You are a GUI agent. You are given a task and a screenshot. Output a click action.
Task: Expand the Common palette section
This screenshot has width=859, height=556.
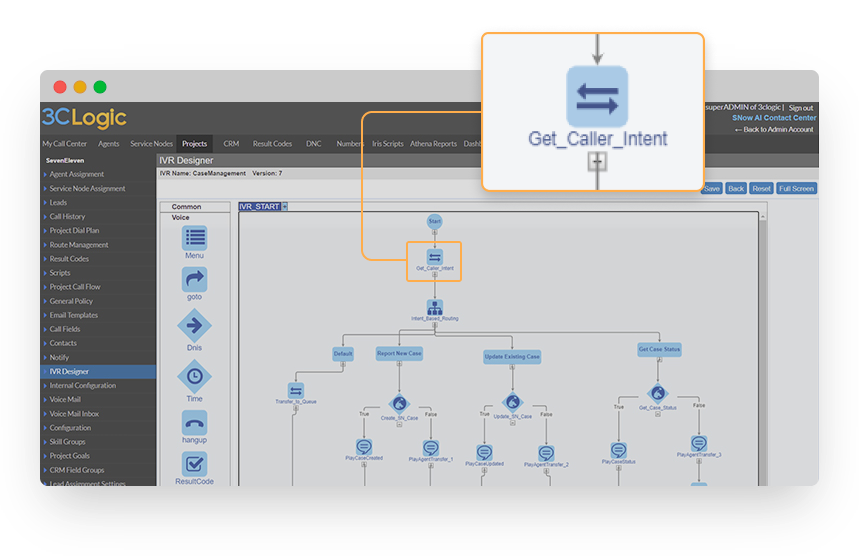(x=194, y=207)
